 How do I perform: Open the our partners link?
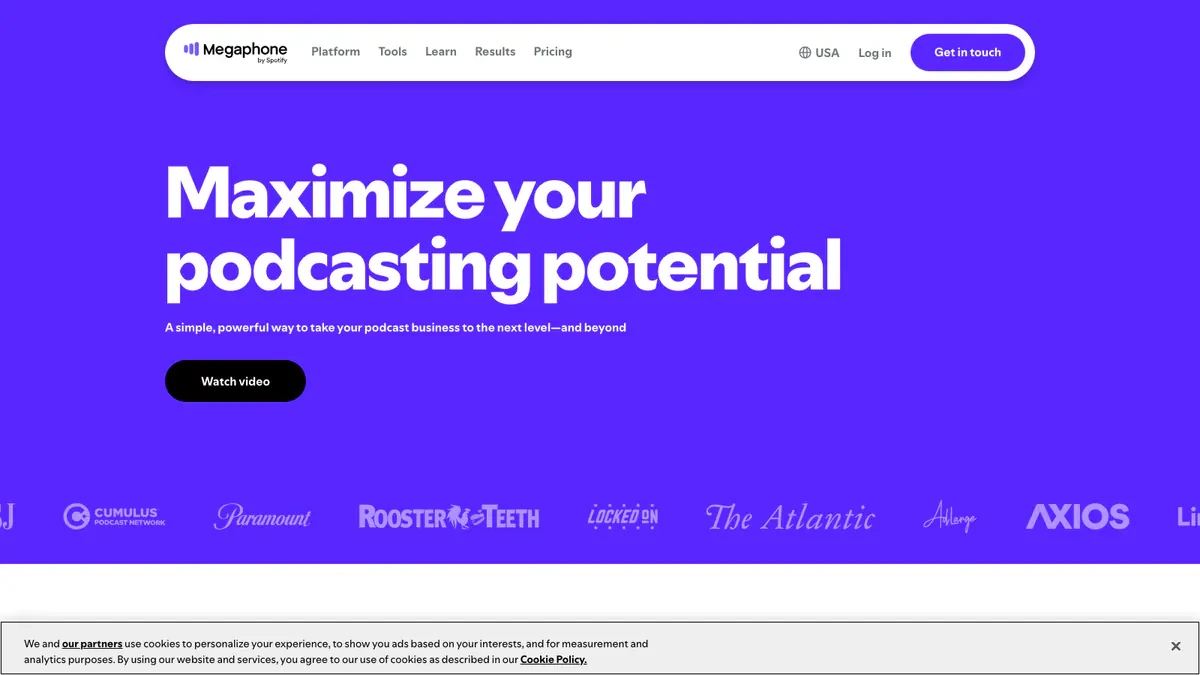click(92, 644)
